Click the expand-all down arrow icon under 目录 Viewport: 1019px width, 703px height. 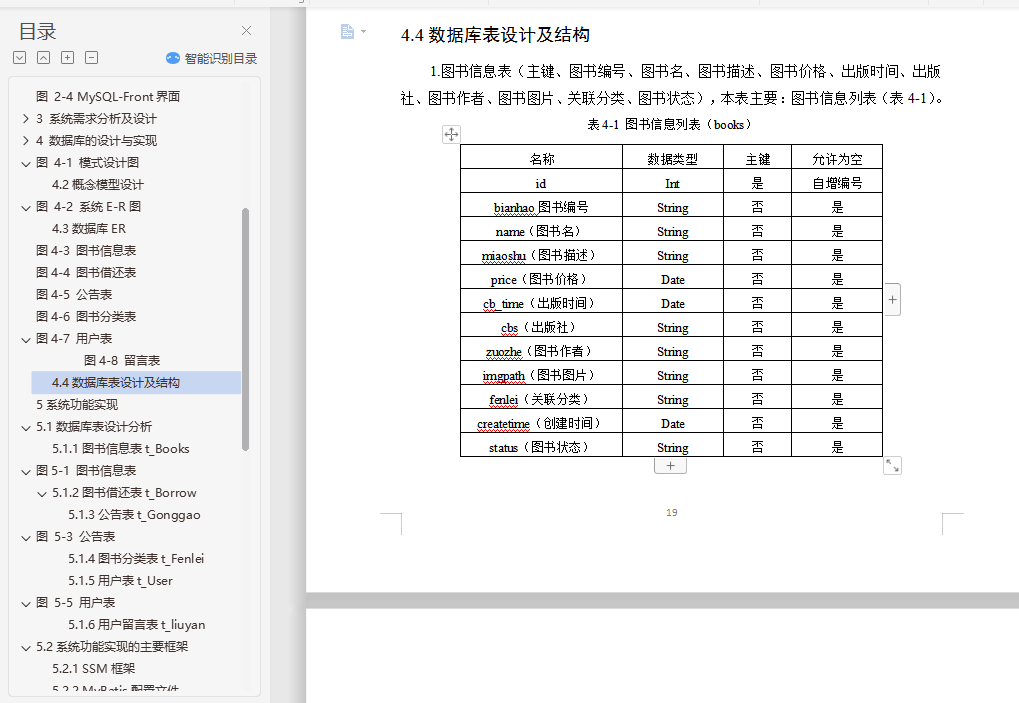click(19, 58)
